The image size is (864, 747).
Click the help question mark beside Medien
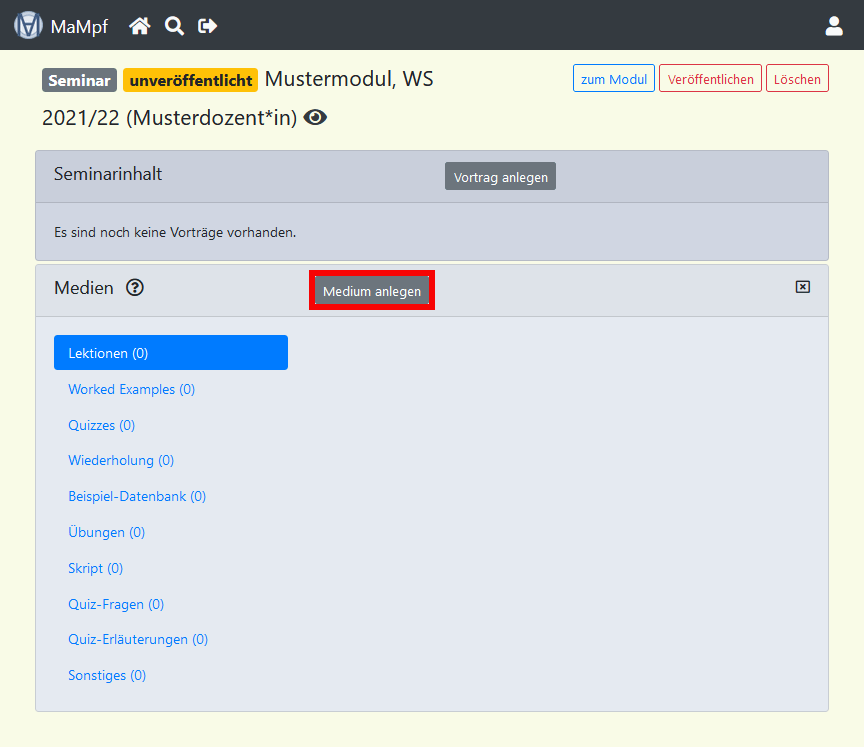tap(135, 288)
